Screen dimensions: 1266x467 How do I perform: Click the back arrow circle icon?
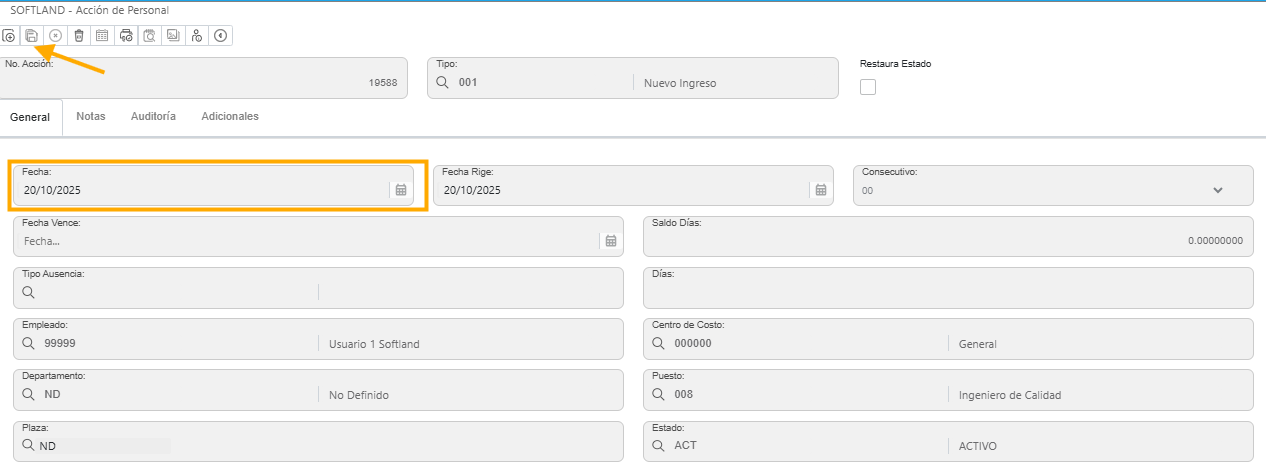point(220,35)
